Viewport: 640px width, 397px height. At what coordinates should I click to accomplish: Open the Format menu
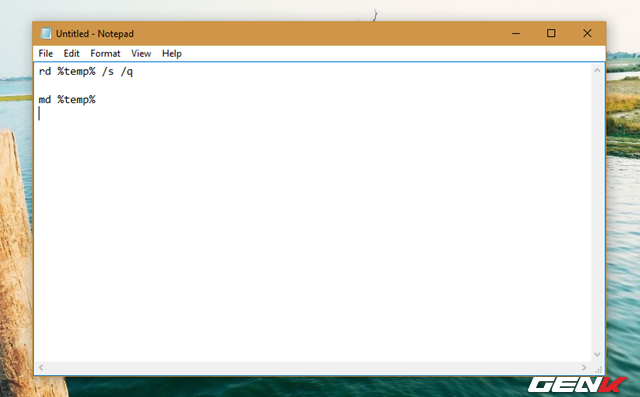pos(105,53)
